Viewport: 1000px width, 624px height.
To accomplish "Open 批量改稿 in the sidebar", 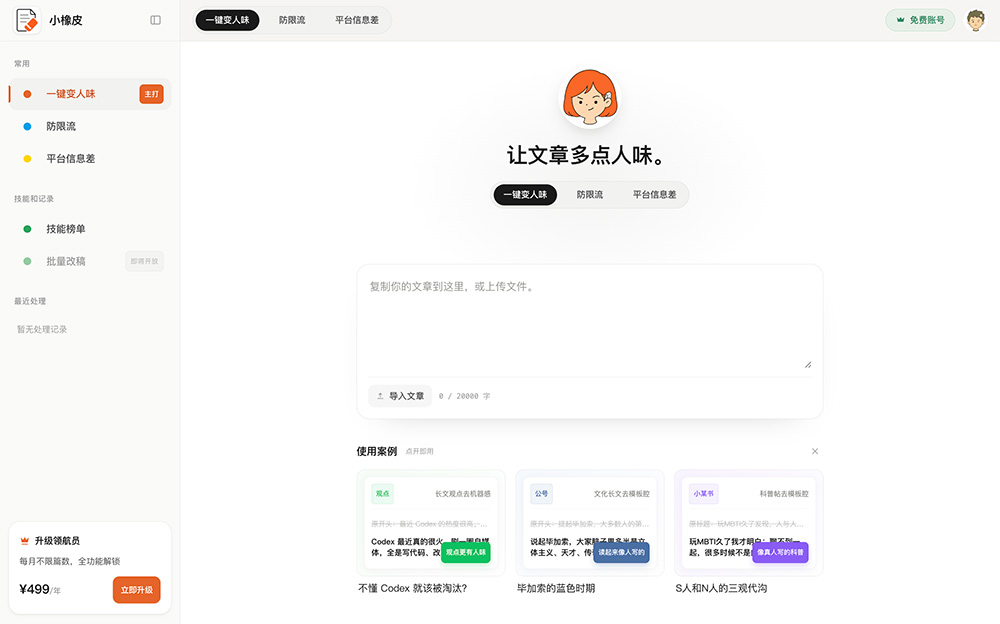I will pyautogui.click(x=90, y=261).
